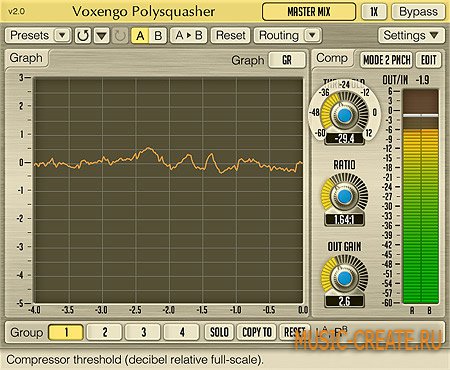Click the Graph panel label at top-left
This screenshot has height=370, width=450.
tap(26, 58)
